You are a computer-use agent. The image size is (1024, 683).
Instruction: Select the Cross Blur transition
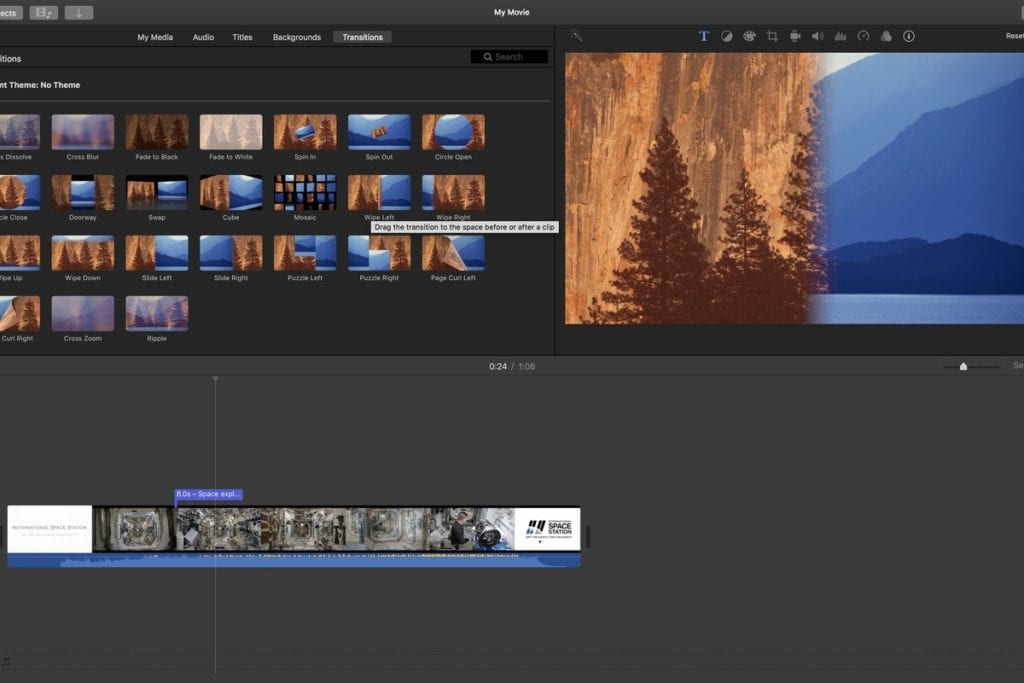coord(83,132)
